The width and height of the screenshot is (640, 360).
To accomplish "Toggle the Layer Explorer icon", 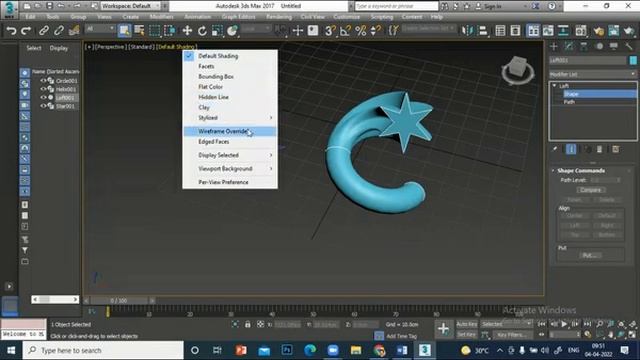I will click(515, 31).
